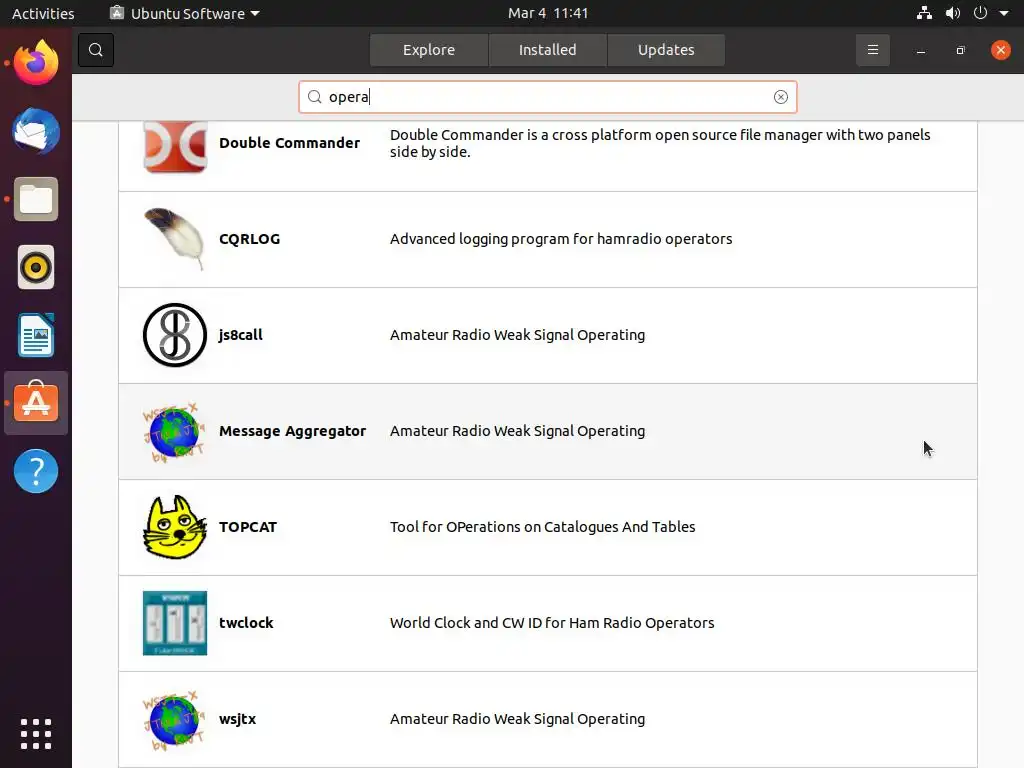
Task: Open Help from the dock
Action: click(x=36, y=471)
